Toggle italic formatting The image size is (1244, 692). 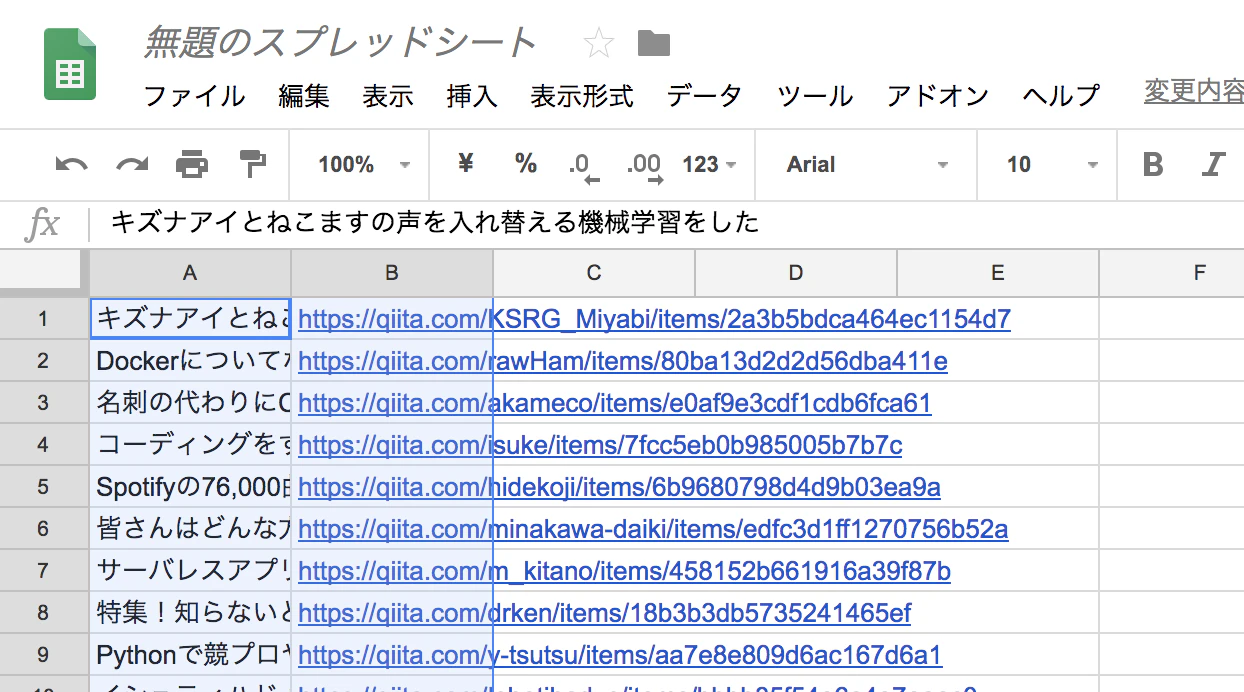[x=1214, y=164]
